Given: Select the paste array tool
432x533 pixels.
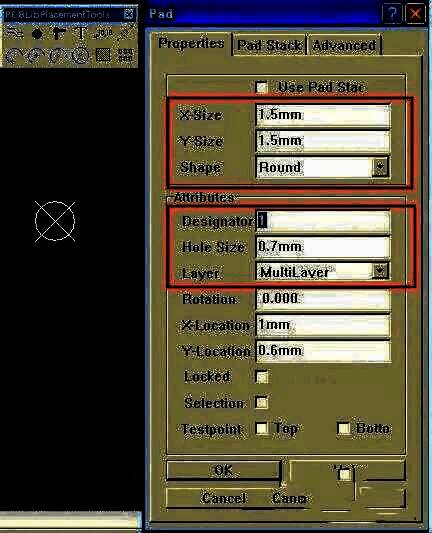Looking at the screenshot, I should point(125,55).
